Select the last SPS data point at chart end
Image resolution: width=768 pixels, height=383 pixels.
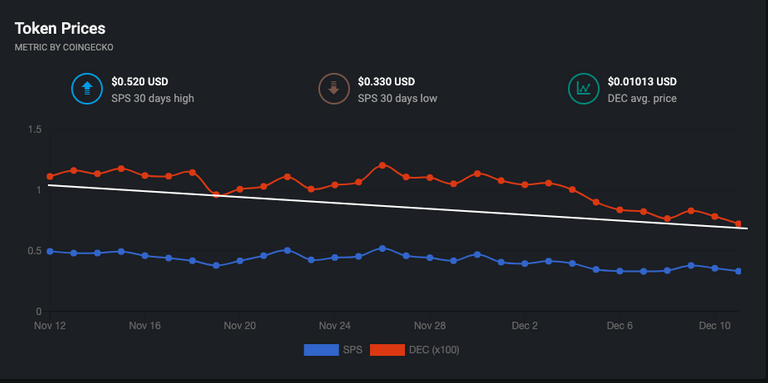[x=738, y=271]
